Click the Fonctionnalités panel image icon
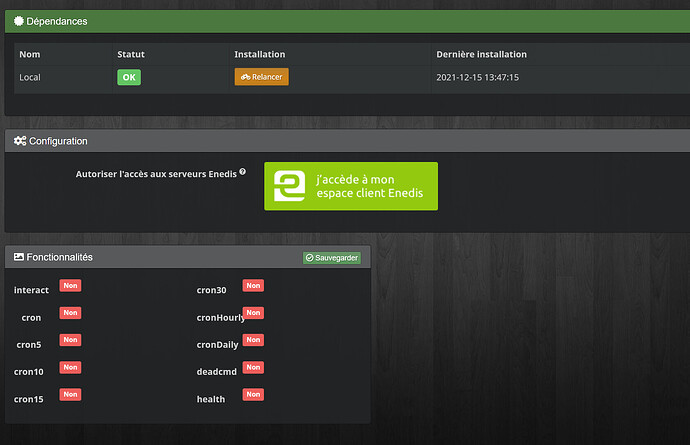Viewport: 690px width, 445px height. pos(18,257)
